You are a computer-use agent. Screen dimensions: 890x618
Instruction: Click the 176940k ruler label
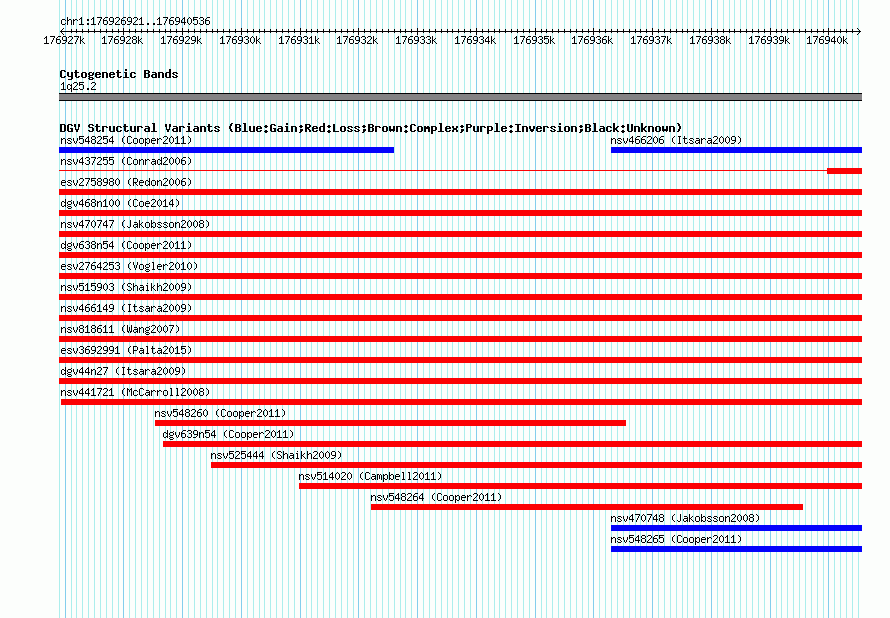pos(827,40)
